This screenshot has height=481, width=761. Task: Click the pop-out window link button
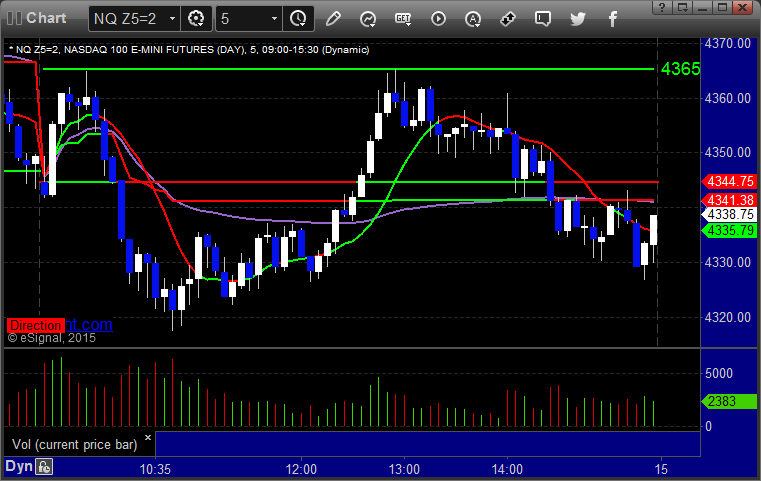pyautogui.click(x=682, y=7)
